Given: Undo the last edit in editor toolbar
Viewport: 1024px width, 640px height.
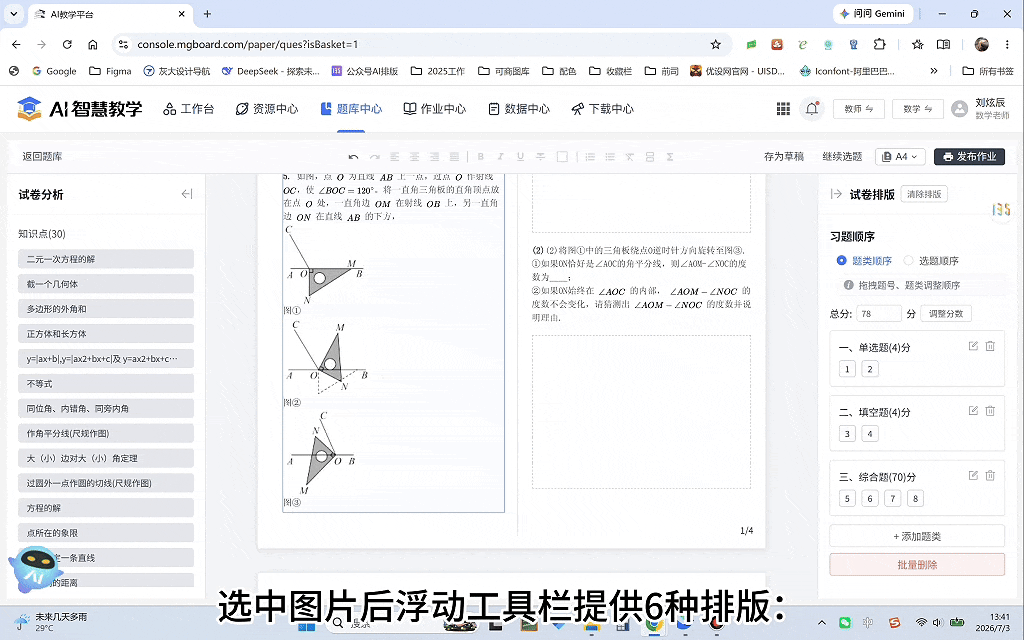Looking at the screenshot, I should pyautogui.click(x=353, y=157).
